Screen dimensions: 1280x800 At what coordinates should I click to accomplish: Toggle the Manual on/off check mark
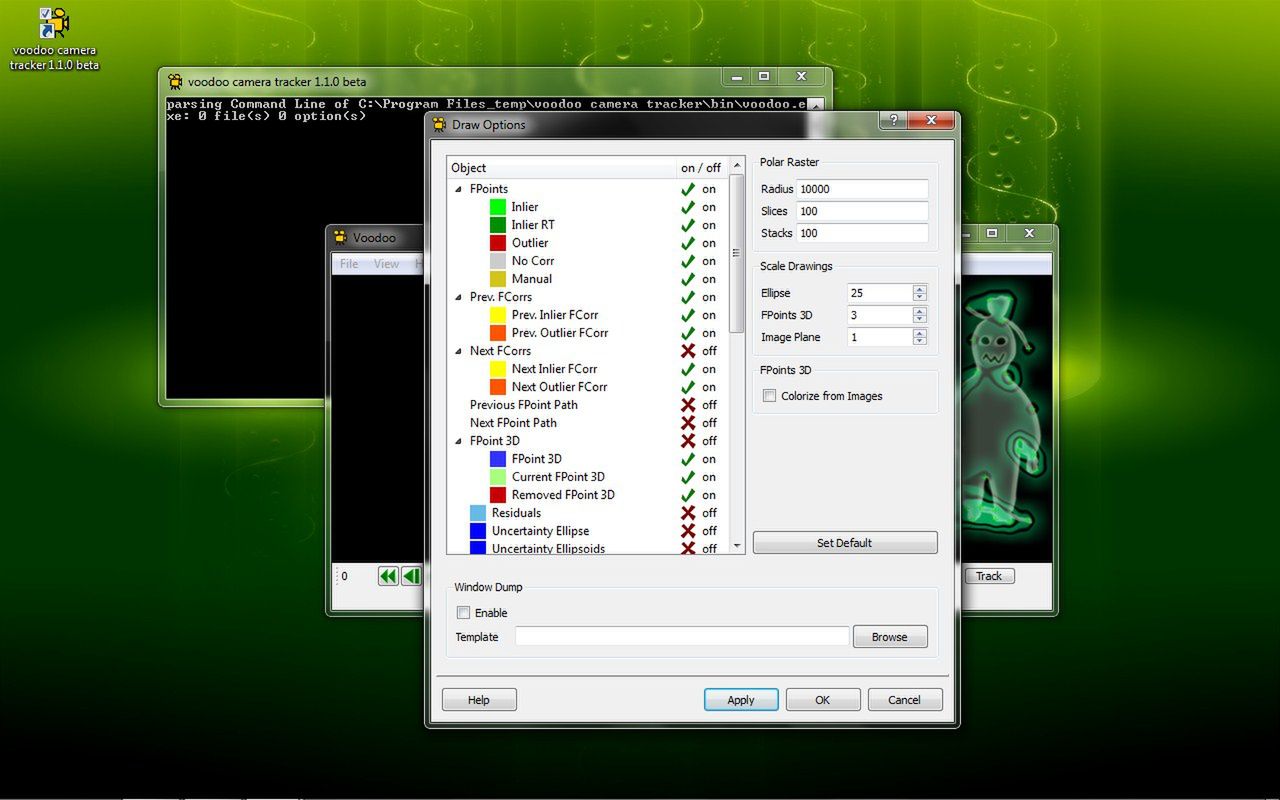(x=688, y=279)
